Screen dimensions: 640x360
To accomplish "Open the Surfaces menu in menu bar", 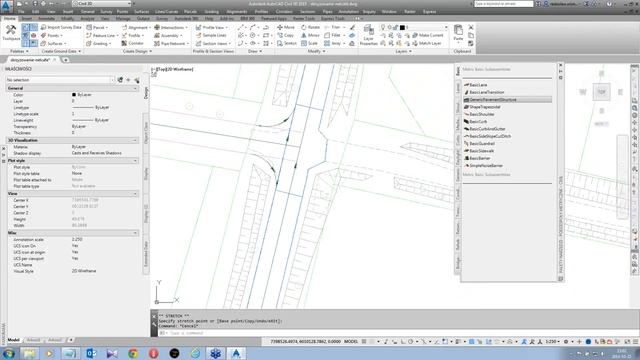I will (142, 12).
